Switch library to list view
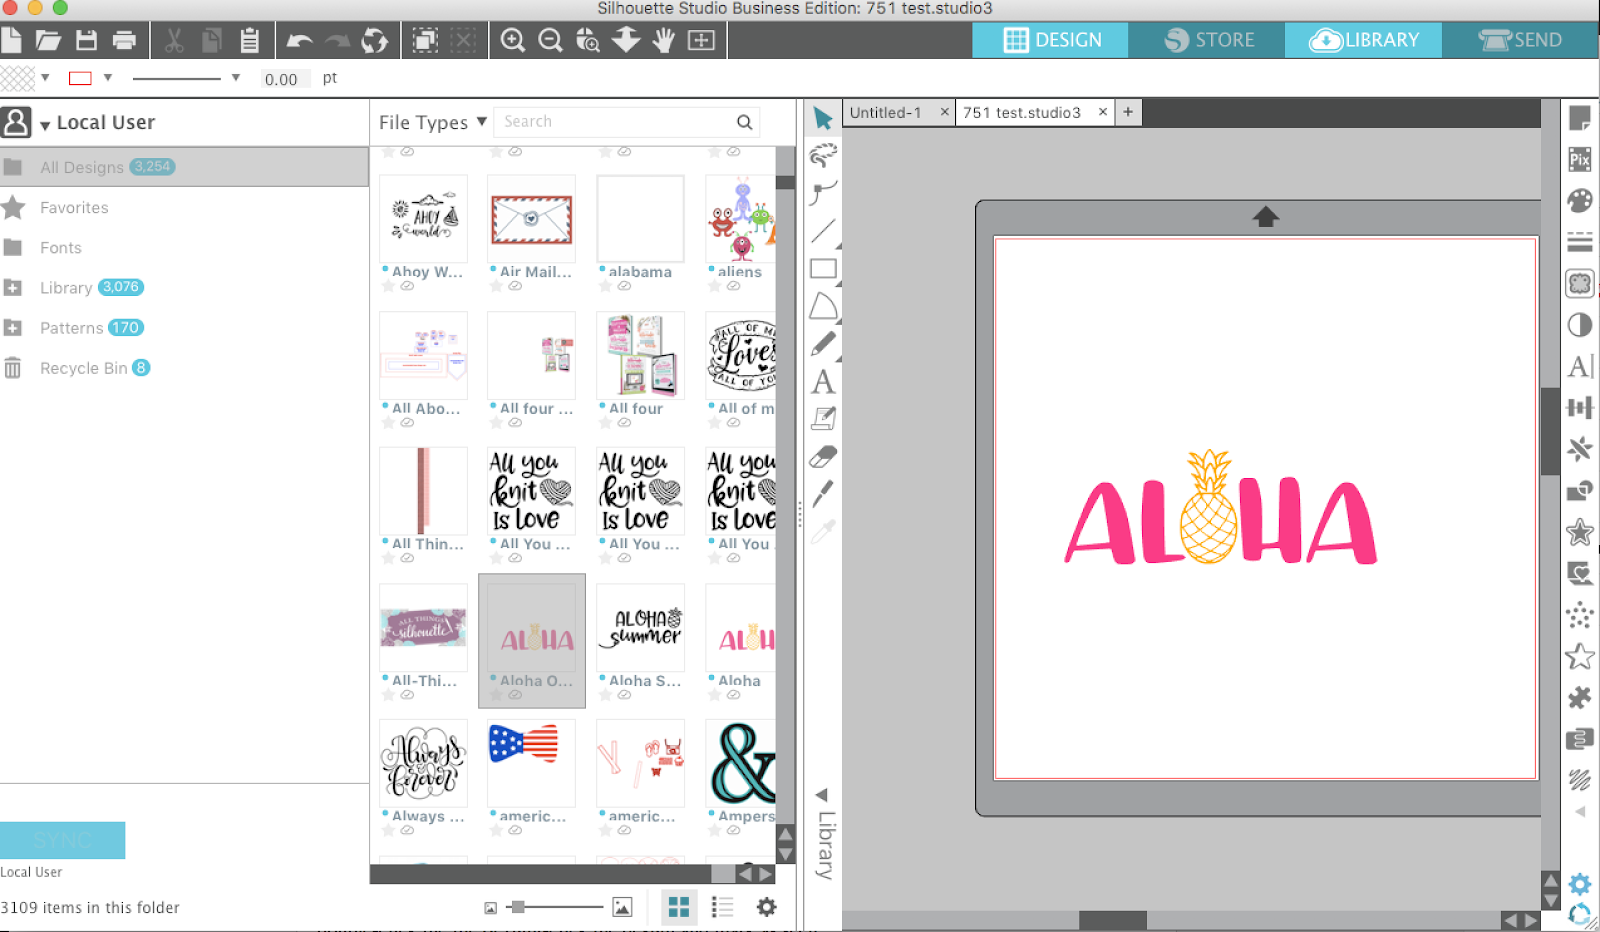This screenshot has height=932, width=1600. click(722, 906)
